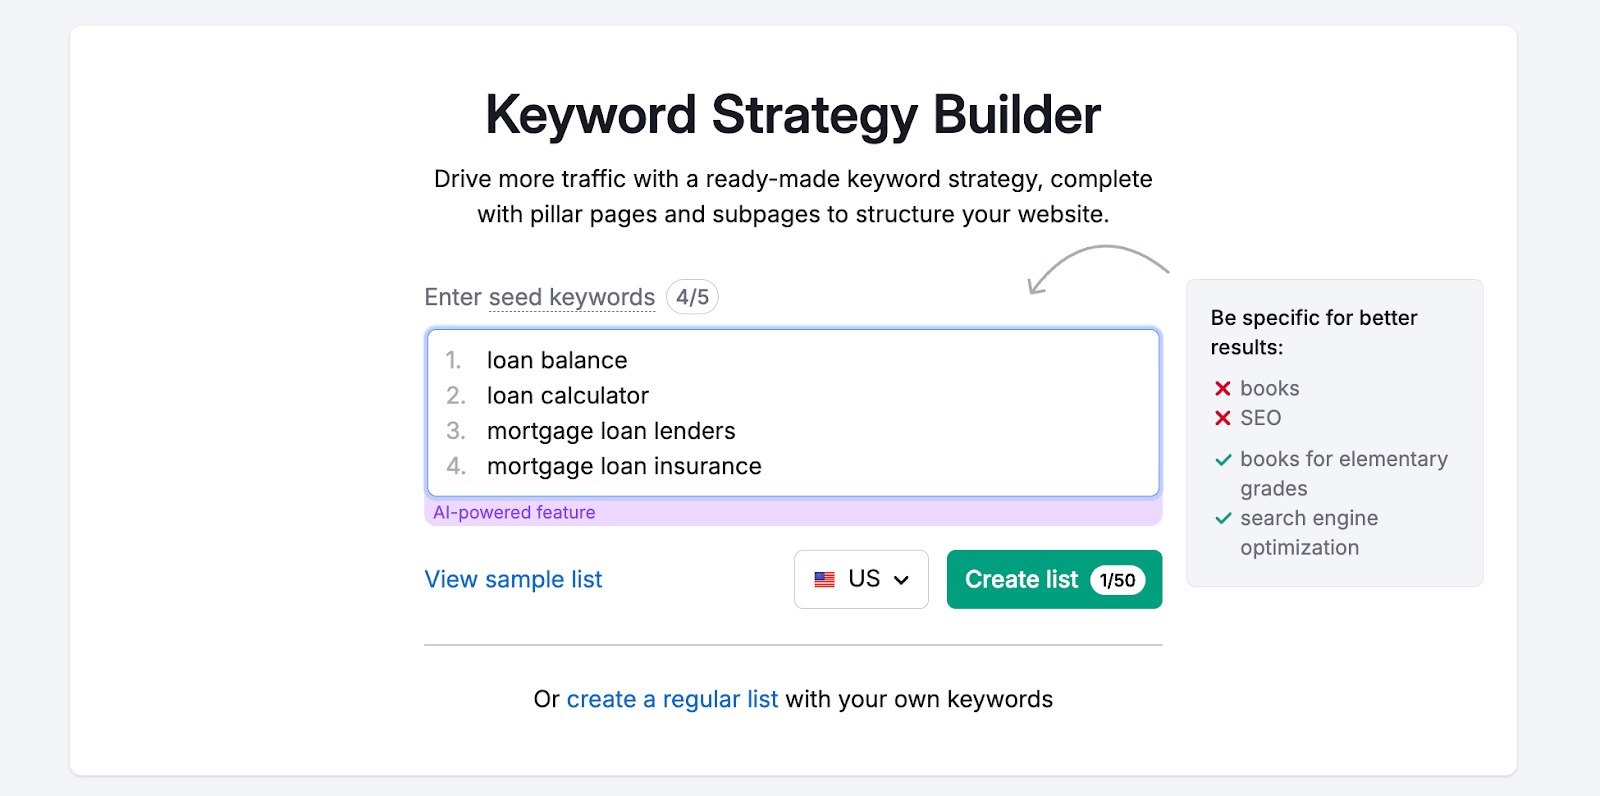Screen dimensions: 1600x796
Task: Click the "create a regular list" link
Action: point(672,699)
